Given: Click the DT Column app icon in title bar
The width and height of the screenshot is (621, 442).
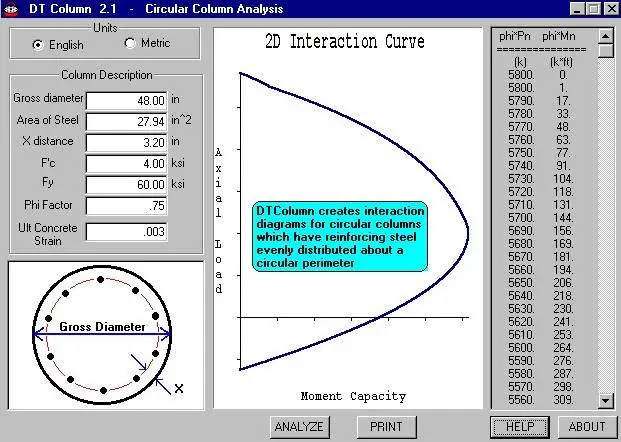Looking at the screenshot, I should click(11, 9).
